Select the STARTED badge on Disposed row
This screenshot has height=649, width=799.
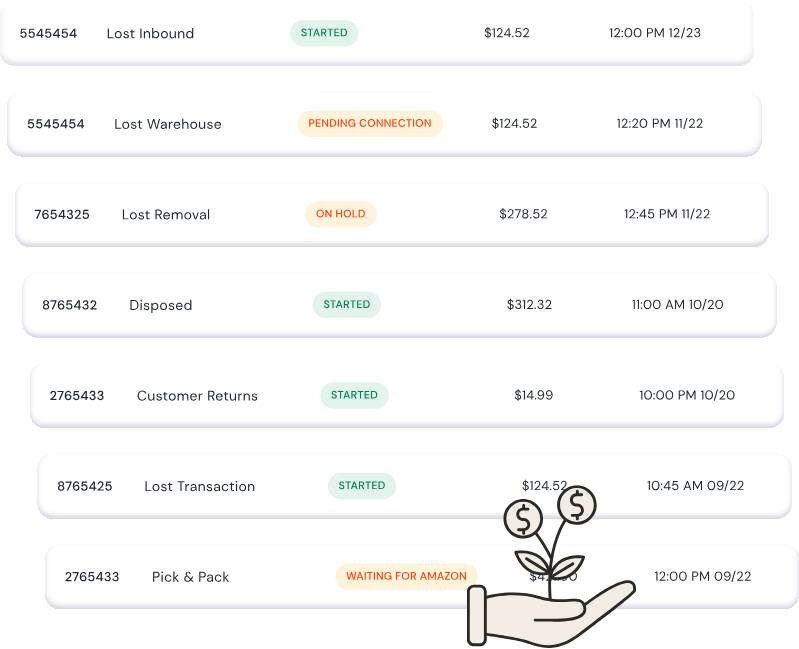coord(347,305)
